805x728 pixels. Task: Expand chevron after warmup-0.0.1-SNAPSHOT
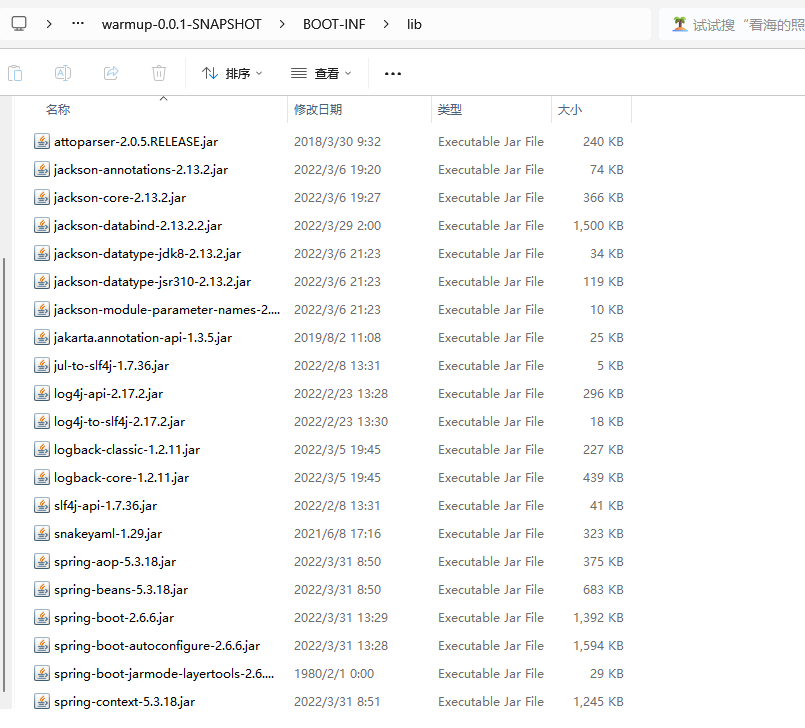[282, 24]
